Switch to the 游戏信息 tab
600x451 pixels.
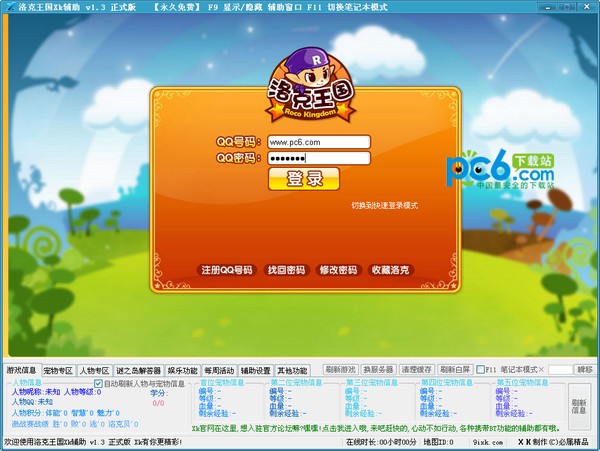(21, 370)
